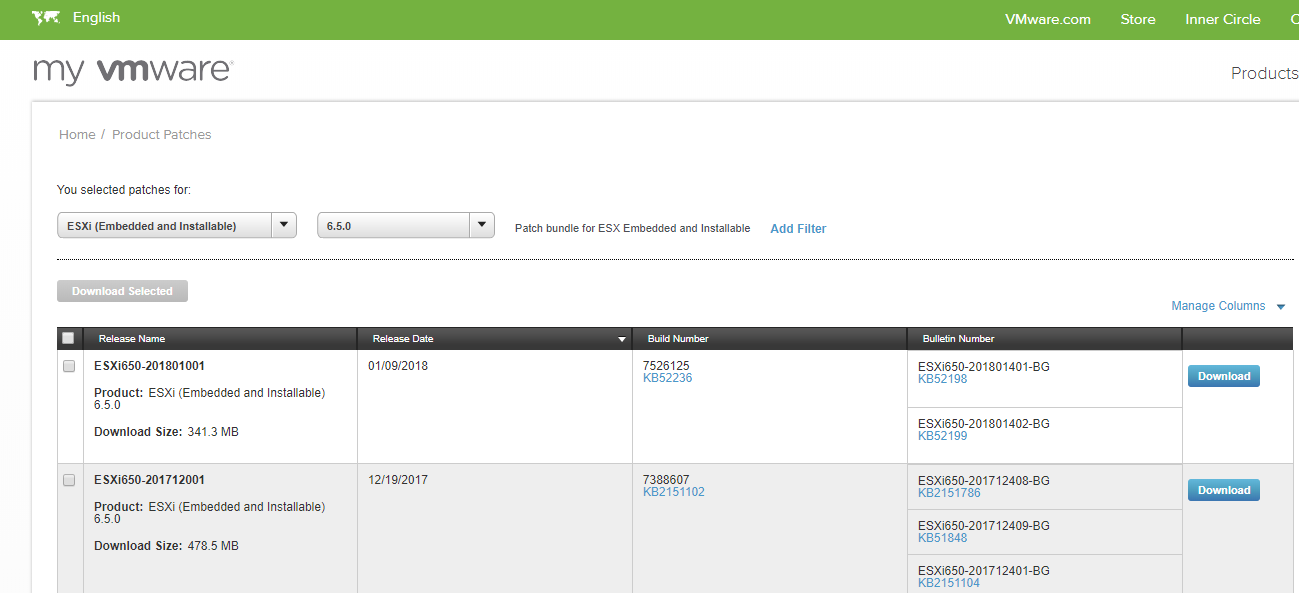
Task: Open the KB2151102 build link
Action: (673, 492)
